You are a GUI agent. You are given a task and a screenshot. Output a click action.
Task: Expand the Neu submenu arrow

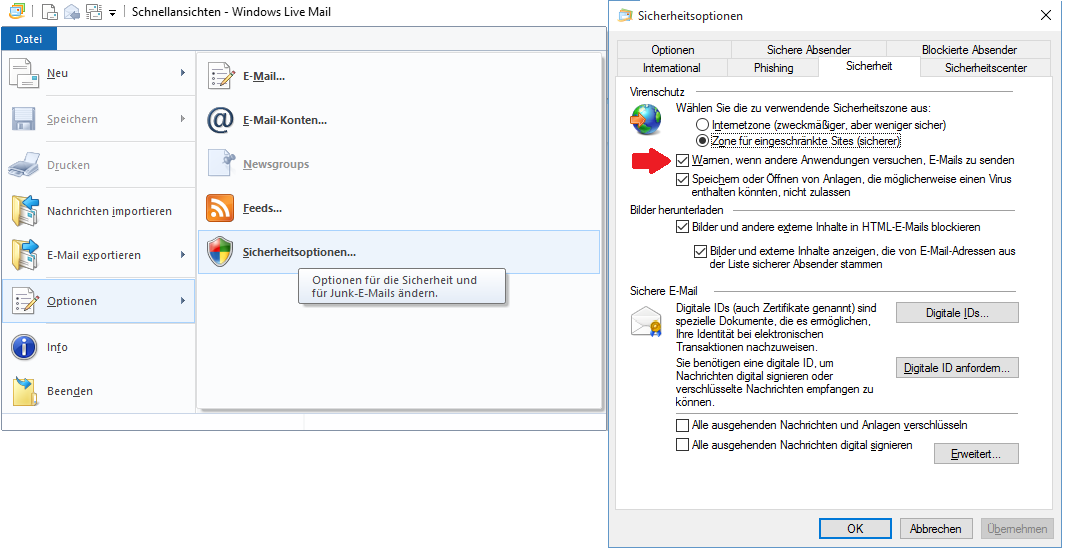pyautogui.click(x=183, y=73)
